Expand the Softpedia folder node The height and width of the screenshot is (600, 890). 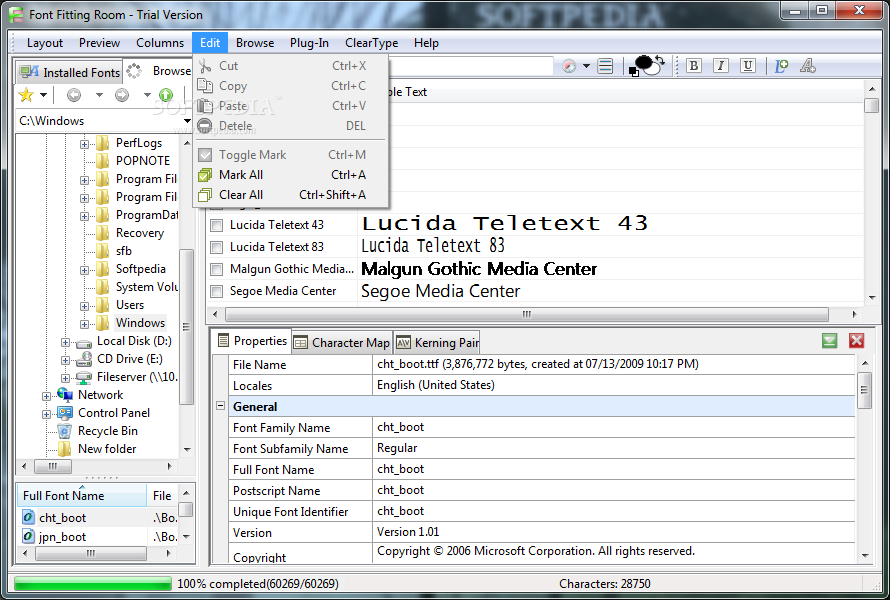[x=84, y=270]
